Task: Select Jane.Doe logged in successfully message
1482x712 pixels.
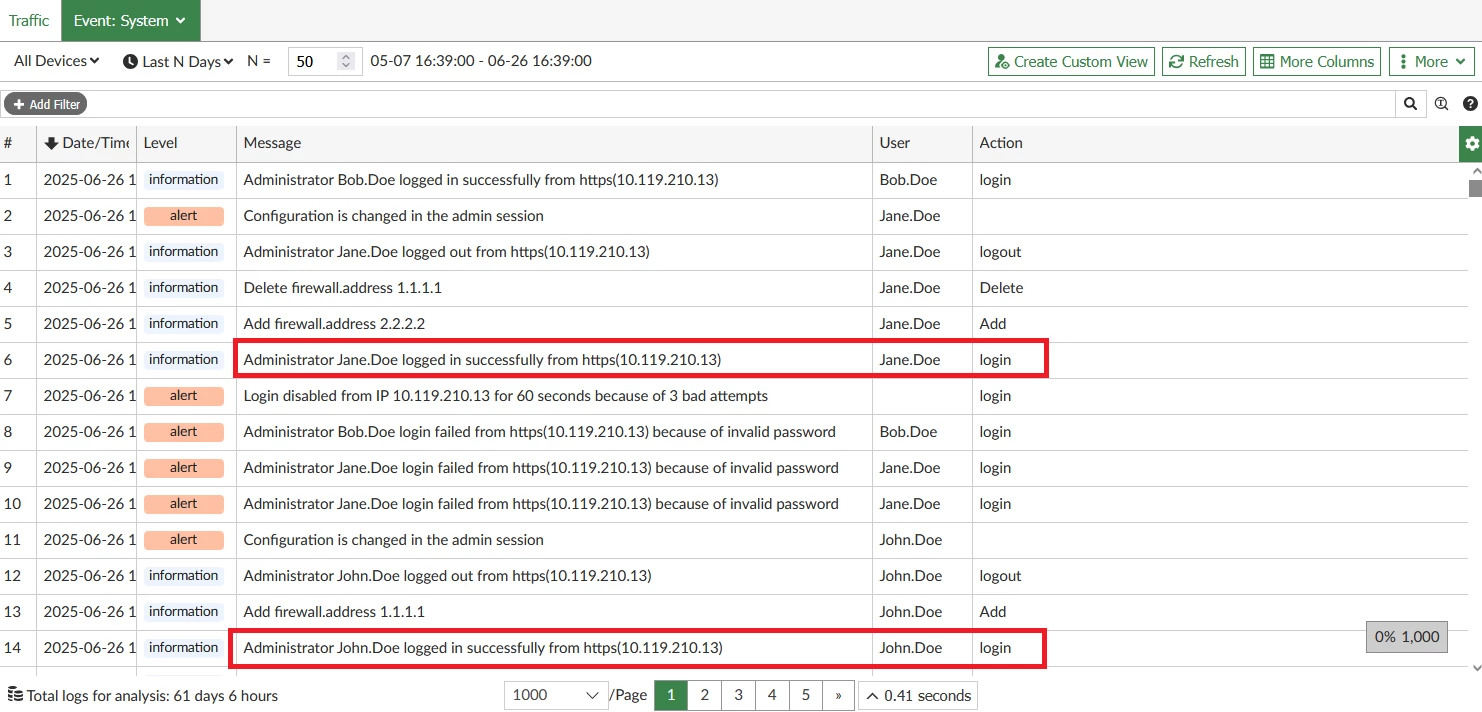Action: [482, 360]
